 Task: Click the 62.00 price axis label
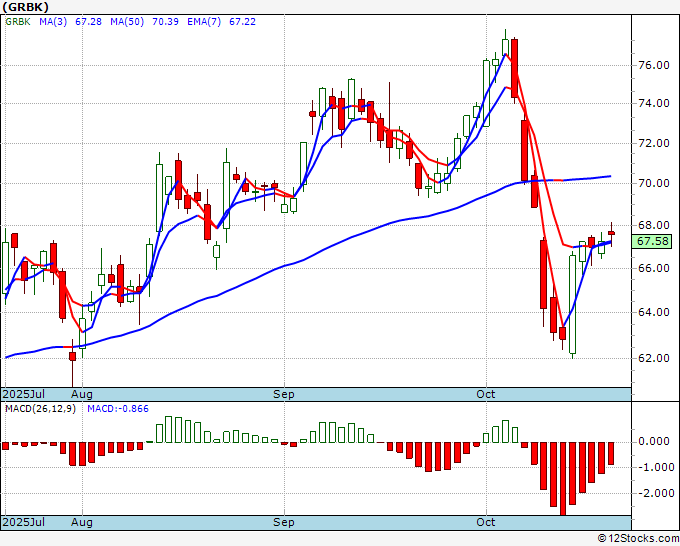[x=654, y=358]
